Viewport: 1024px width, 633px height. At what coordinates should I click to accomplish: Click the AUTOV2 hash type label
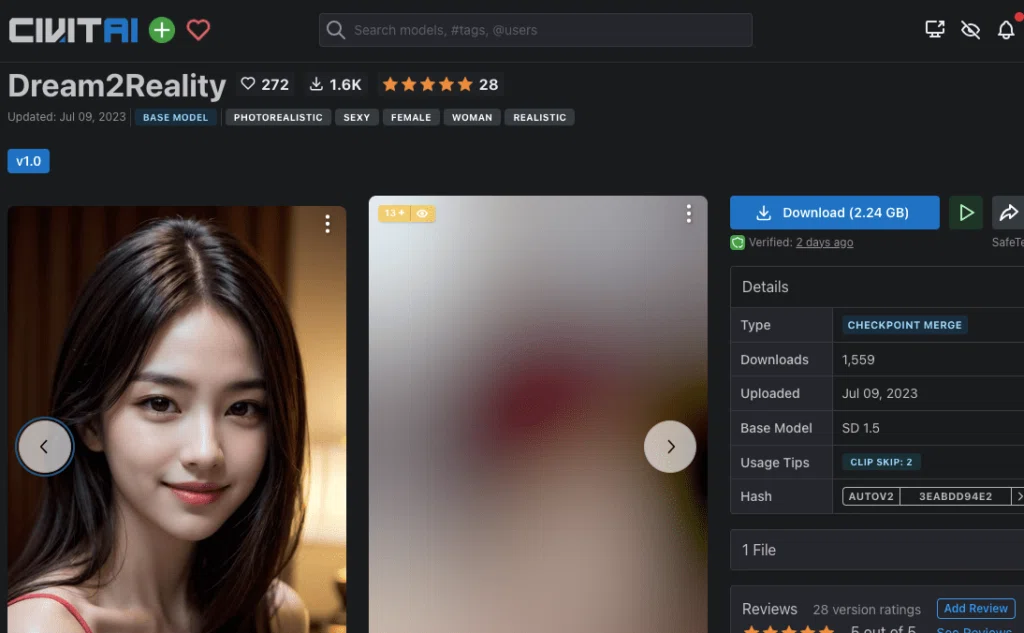[871, 496]
